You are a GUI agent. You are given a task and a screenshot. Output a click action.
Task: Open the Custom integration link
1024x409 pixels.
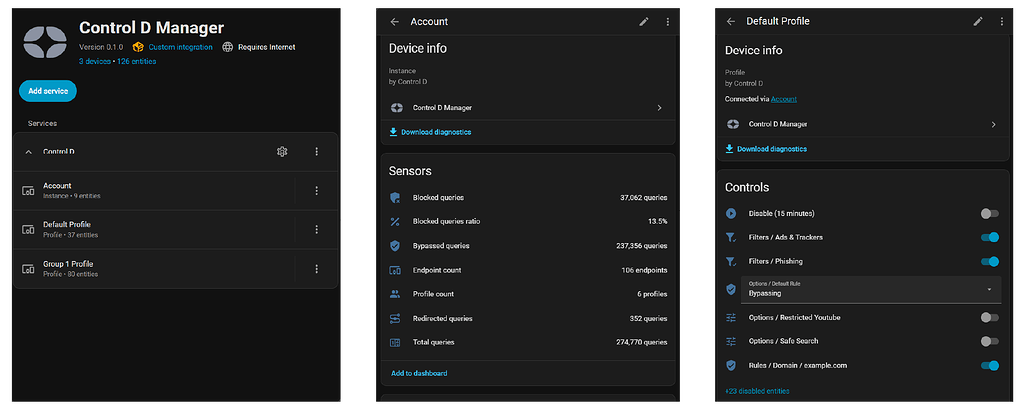(180, 47)
